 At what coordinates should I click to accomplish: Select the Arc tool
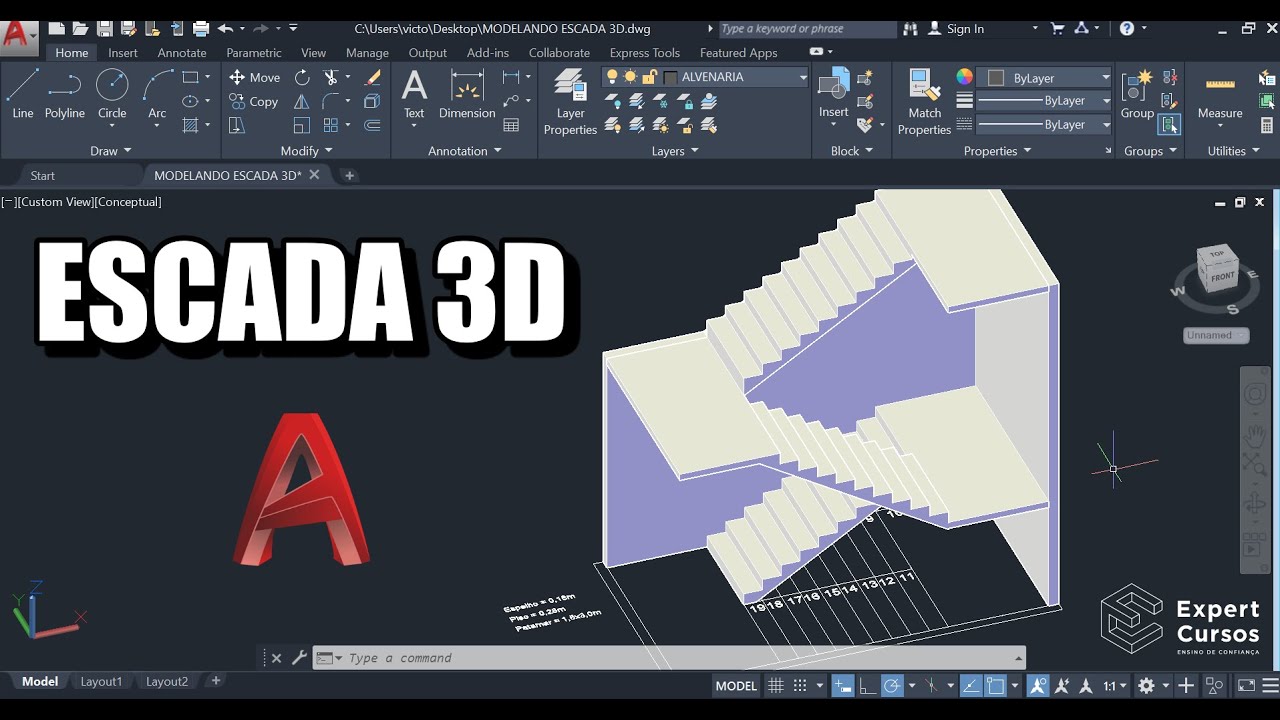tap(157, 94)
